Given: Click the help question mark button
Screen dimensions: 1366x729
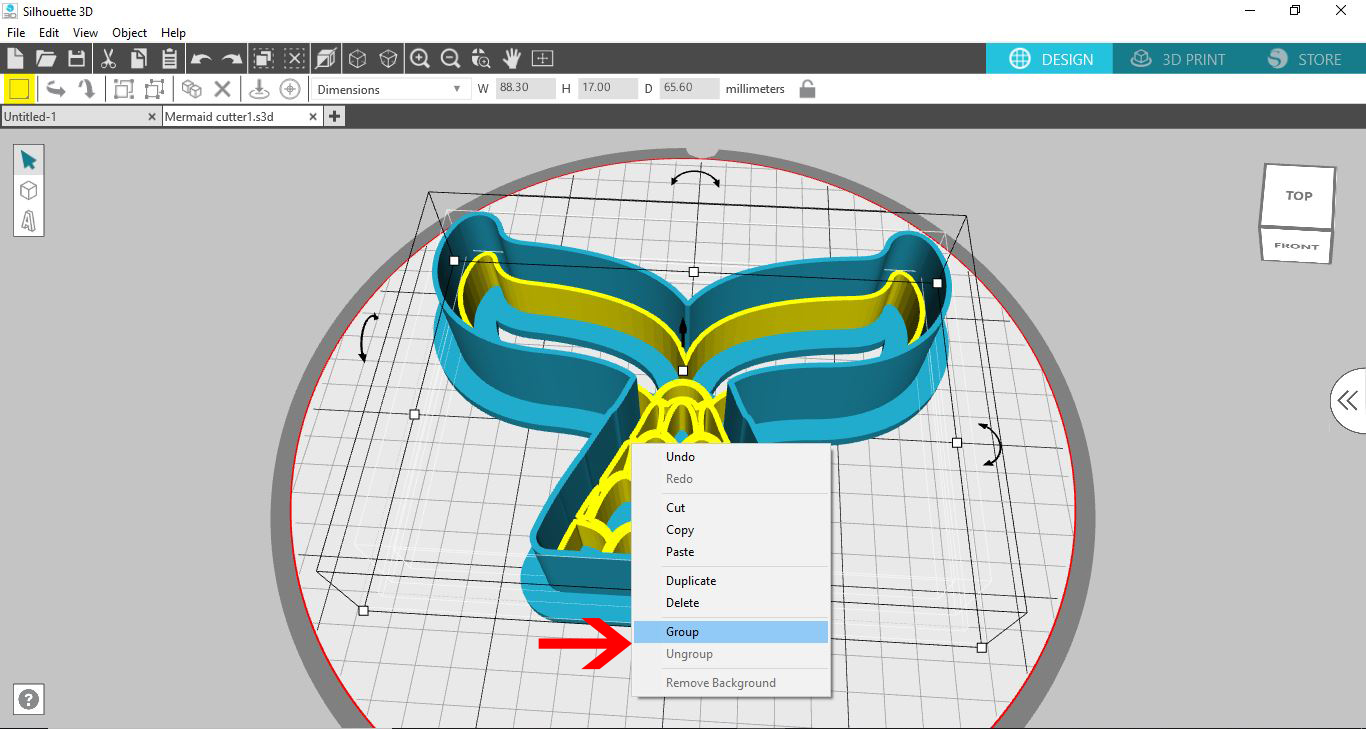Looking at the screenshot, I should (x=29, y=700).
